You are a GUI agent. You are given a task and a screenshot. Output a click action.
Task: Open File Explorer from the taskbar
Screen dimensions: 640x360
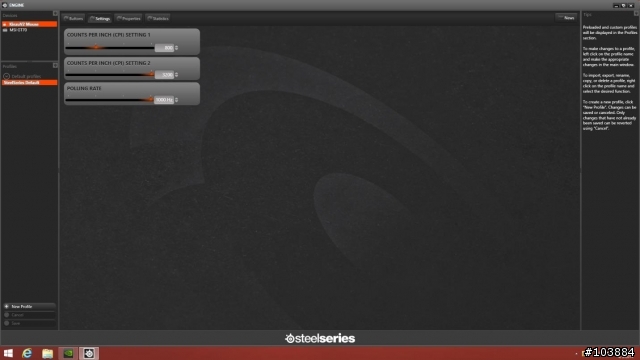[47, 353]
